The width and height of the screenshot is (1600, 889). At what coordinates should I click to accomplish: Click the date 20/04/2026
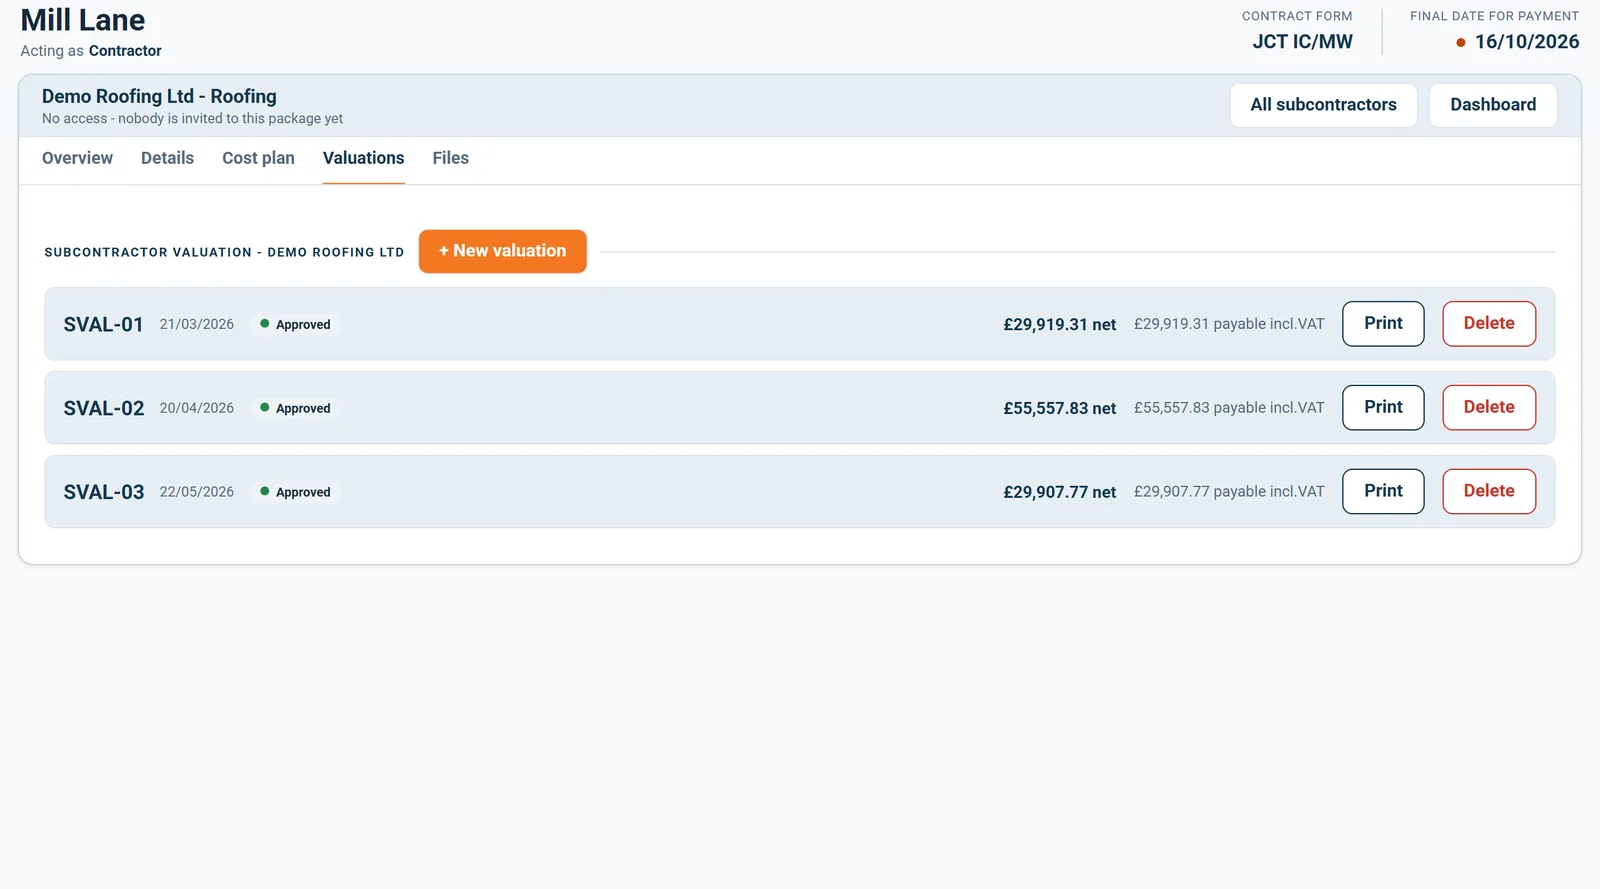(197, 409)
